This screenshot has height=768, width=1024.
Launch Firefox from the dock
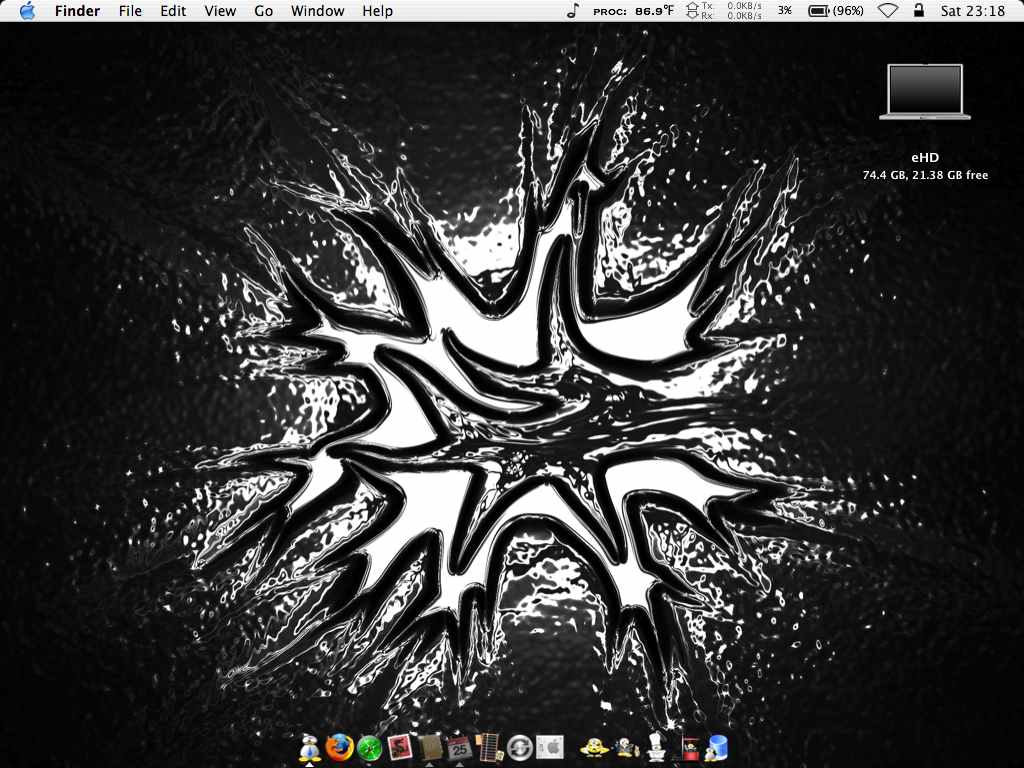coord(340,747)
